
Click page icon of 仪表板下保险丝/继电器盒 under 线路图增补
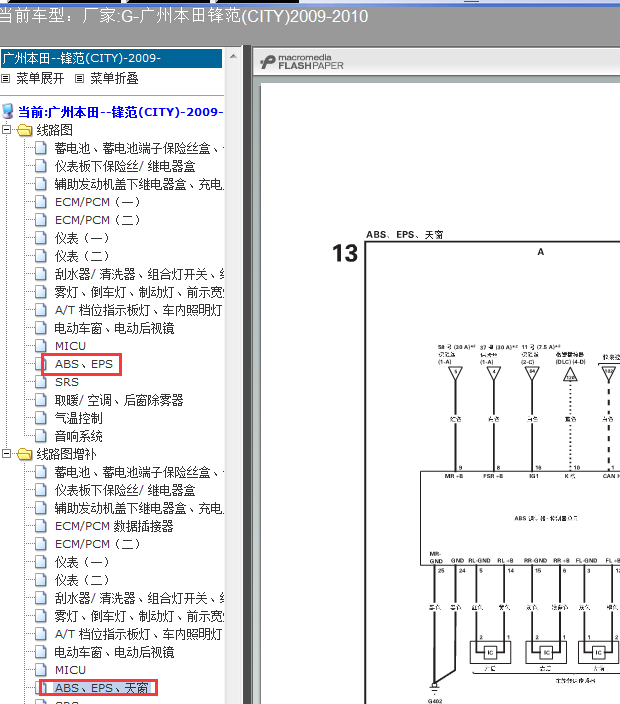point(41,490)
